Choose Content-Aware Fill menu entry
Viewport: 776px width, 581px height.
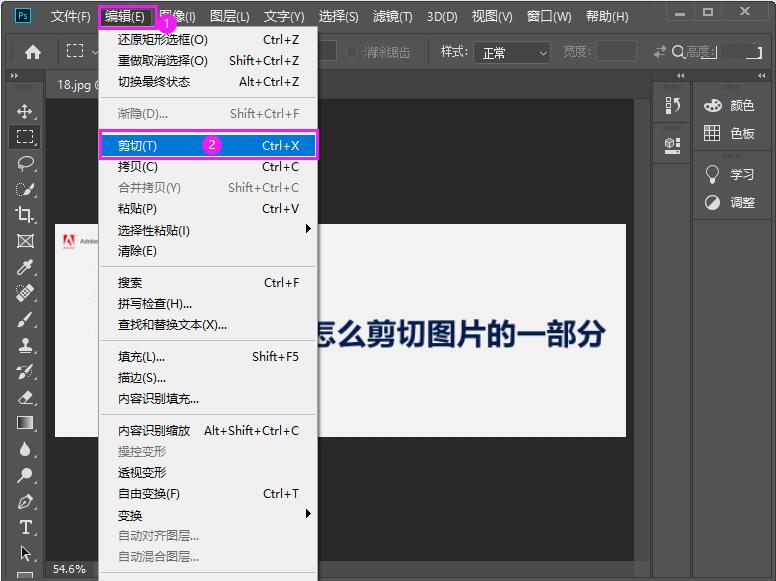[x=208, y=399]
